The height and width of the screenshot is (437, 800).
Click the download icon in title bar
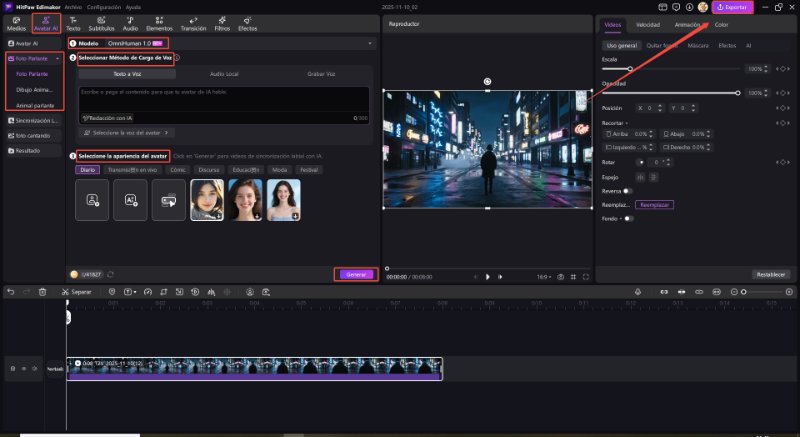point(689,7)
